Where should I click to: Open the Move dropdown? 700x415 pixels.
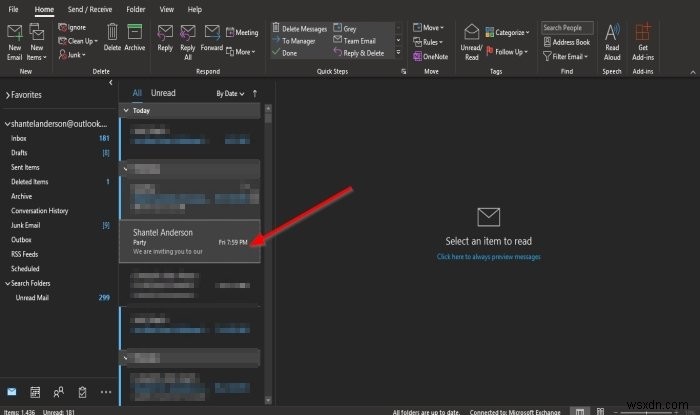pyautogui.click(x=428, y=28)
